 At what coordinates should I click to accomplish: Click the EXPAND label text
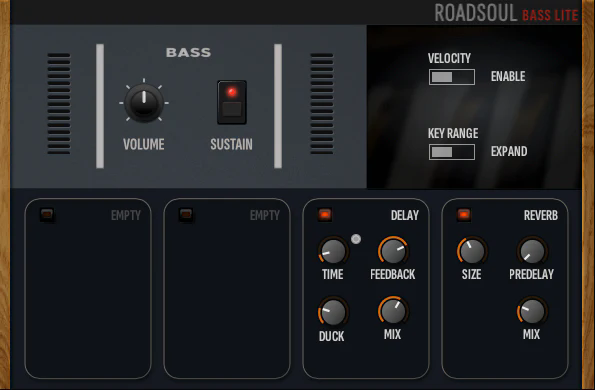(509, 152)
